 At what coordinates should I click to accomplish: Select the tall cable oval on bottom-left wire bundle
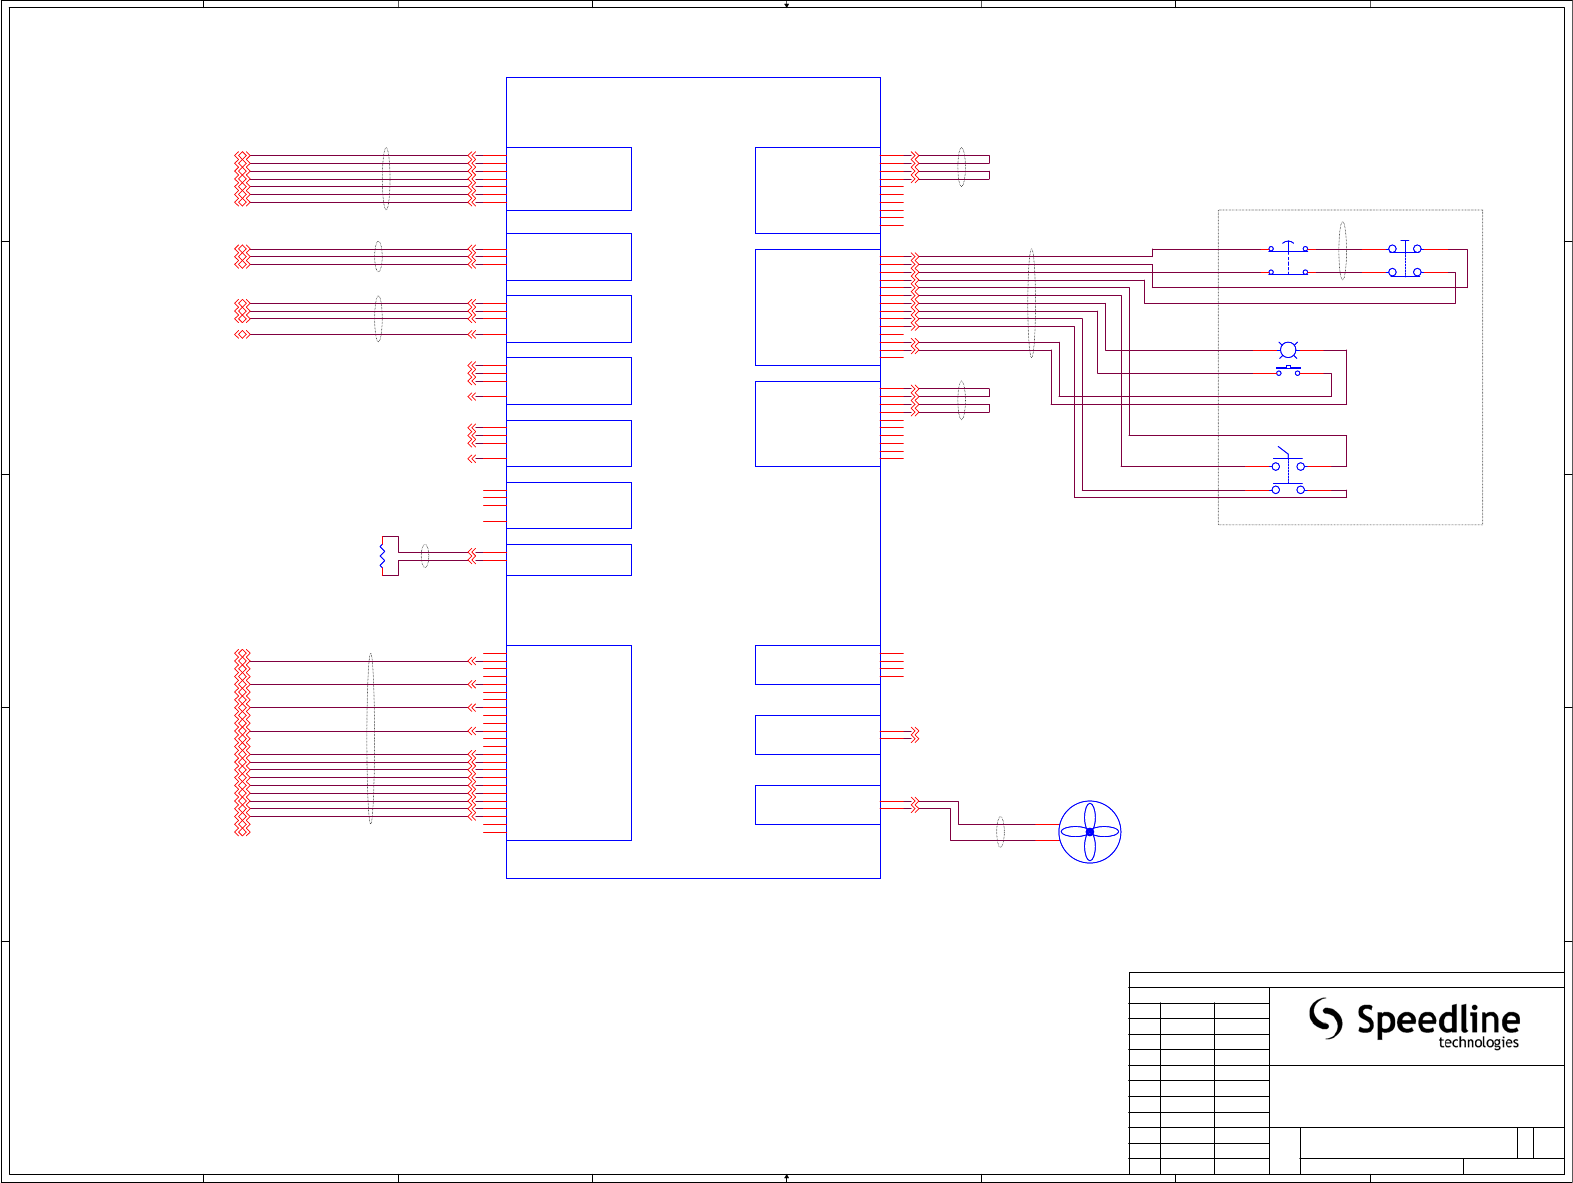[371, 739]
